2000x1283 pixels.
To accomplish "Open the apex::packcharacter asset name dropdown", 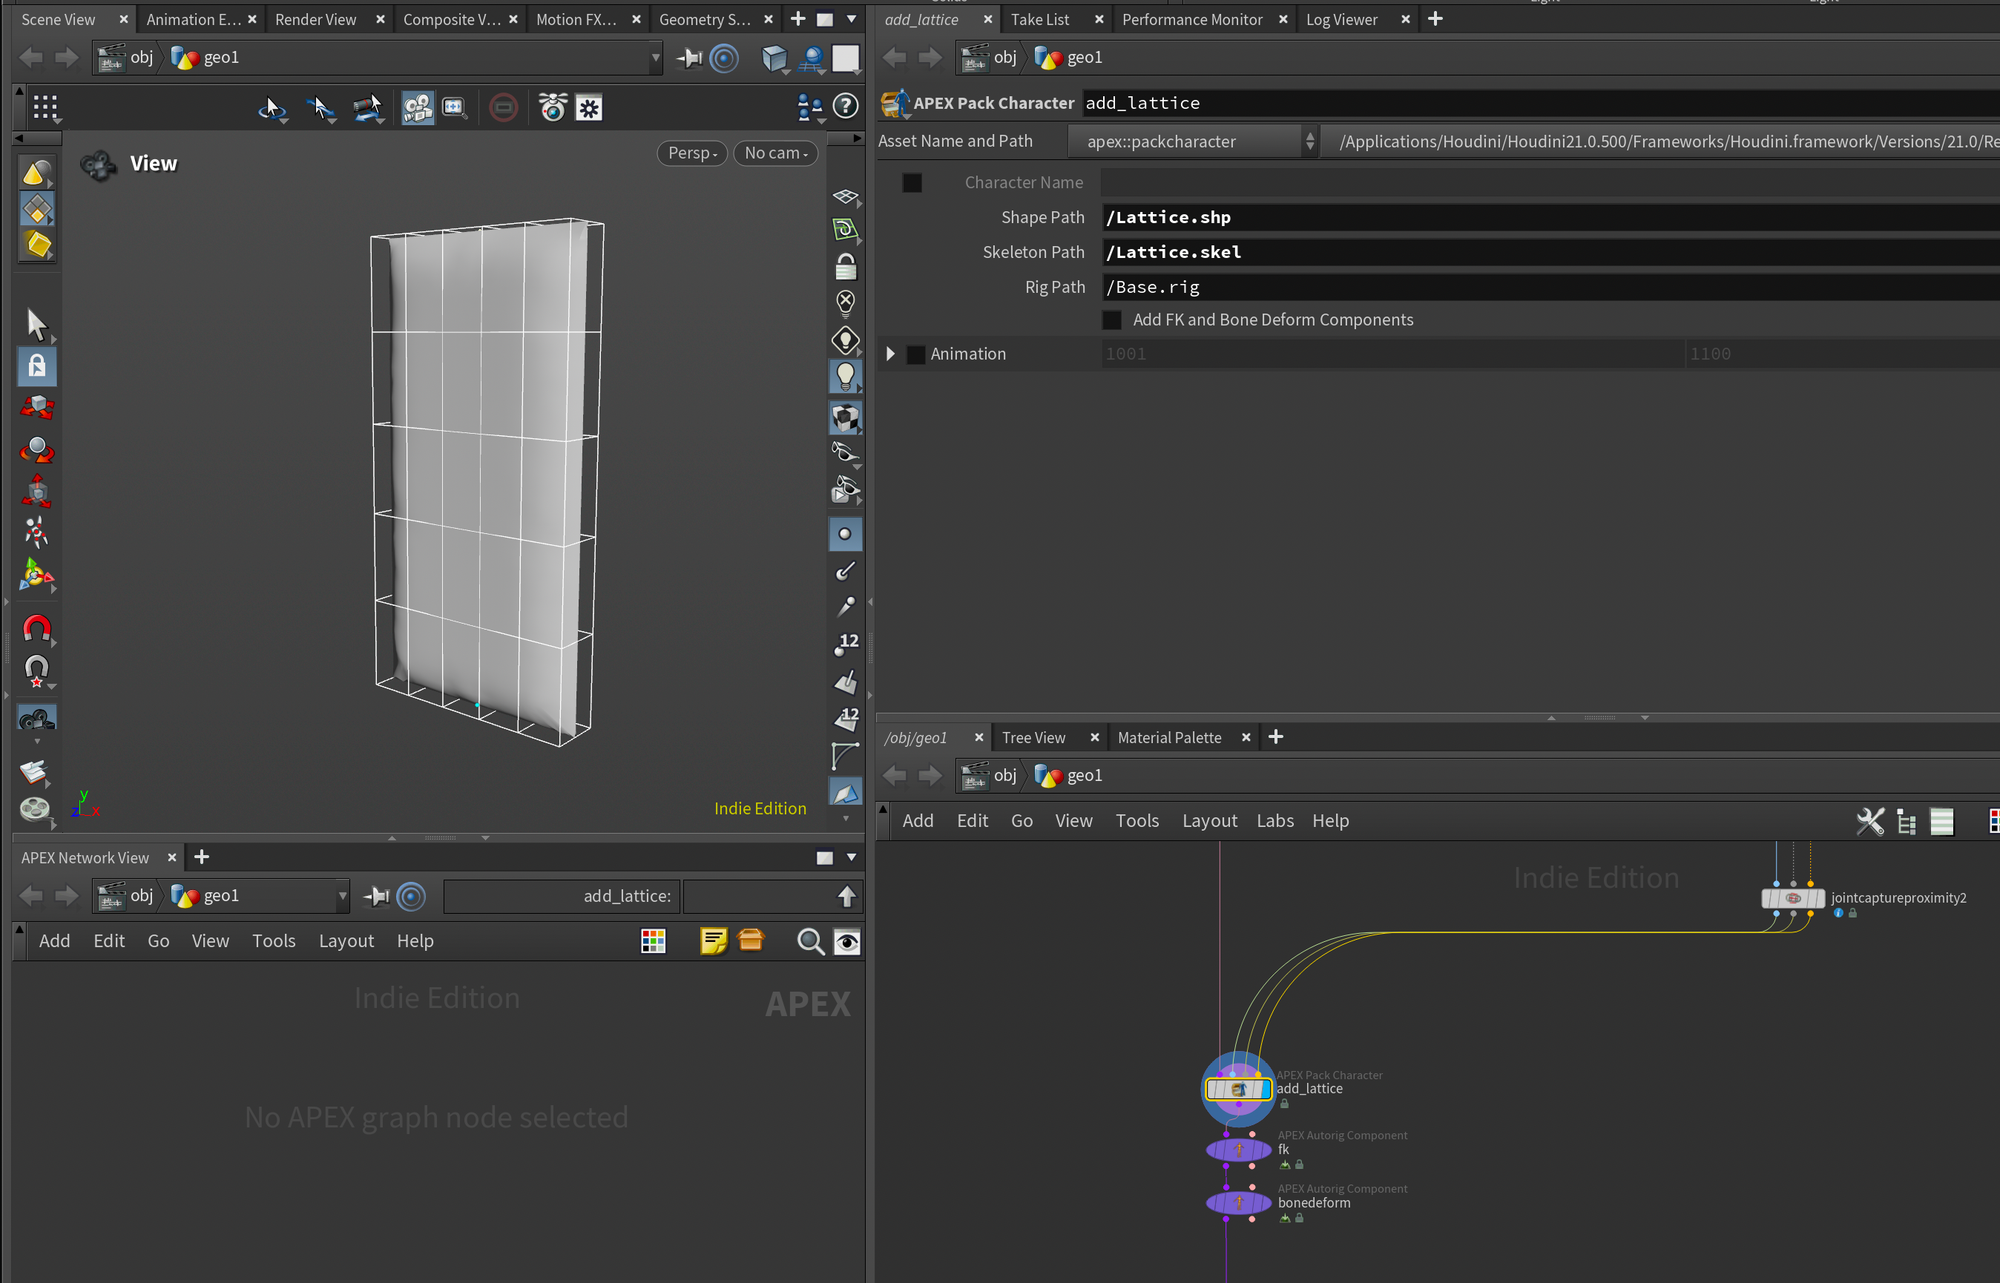I will click(1192, 142).
